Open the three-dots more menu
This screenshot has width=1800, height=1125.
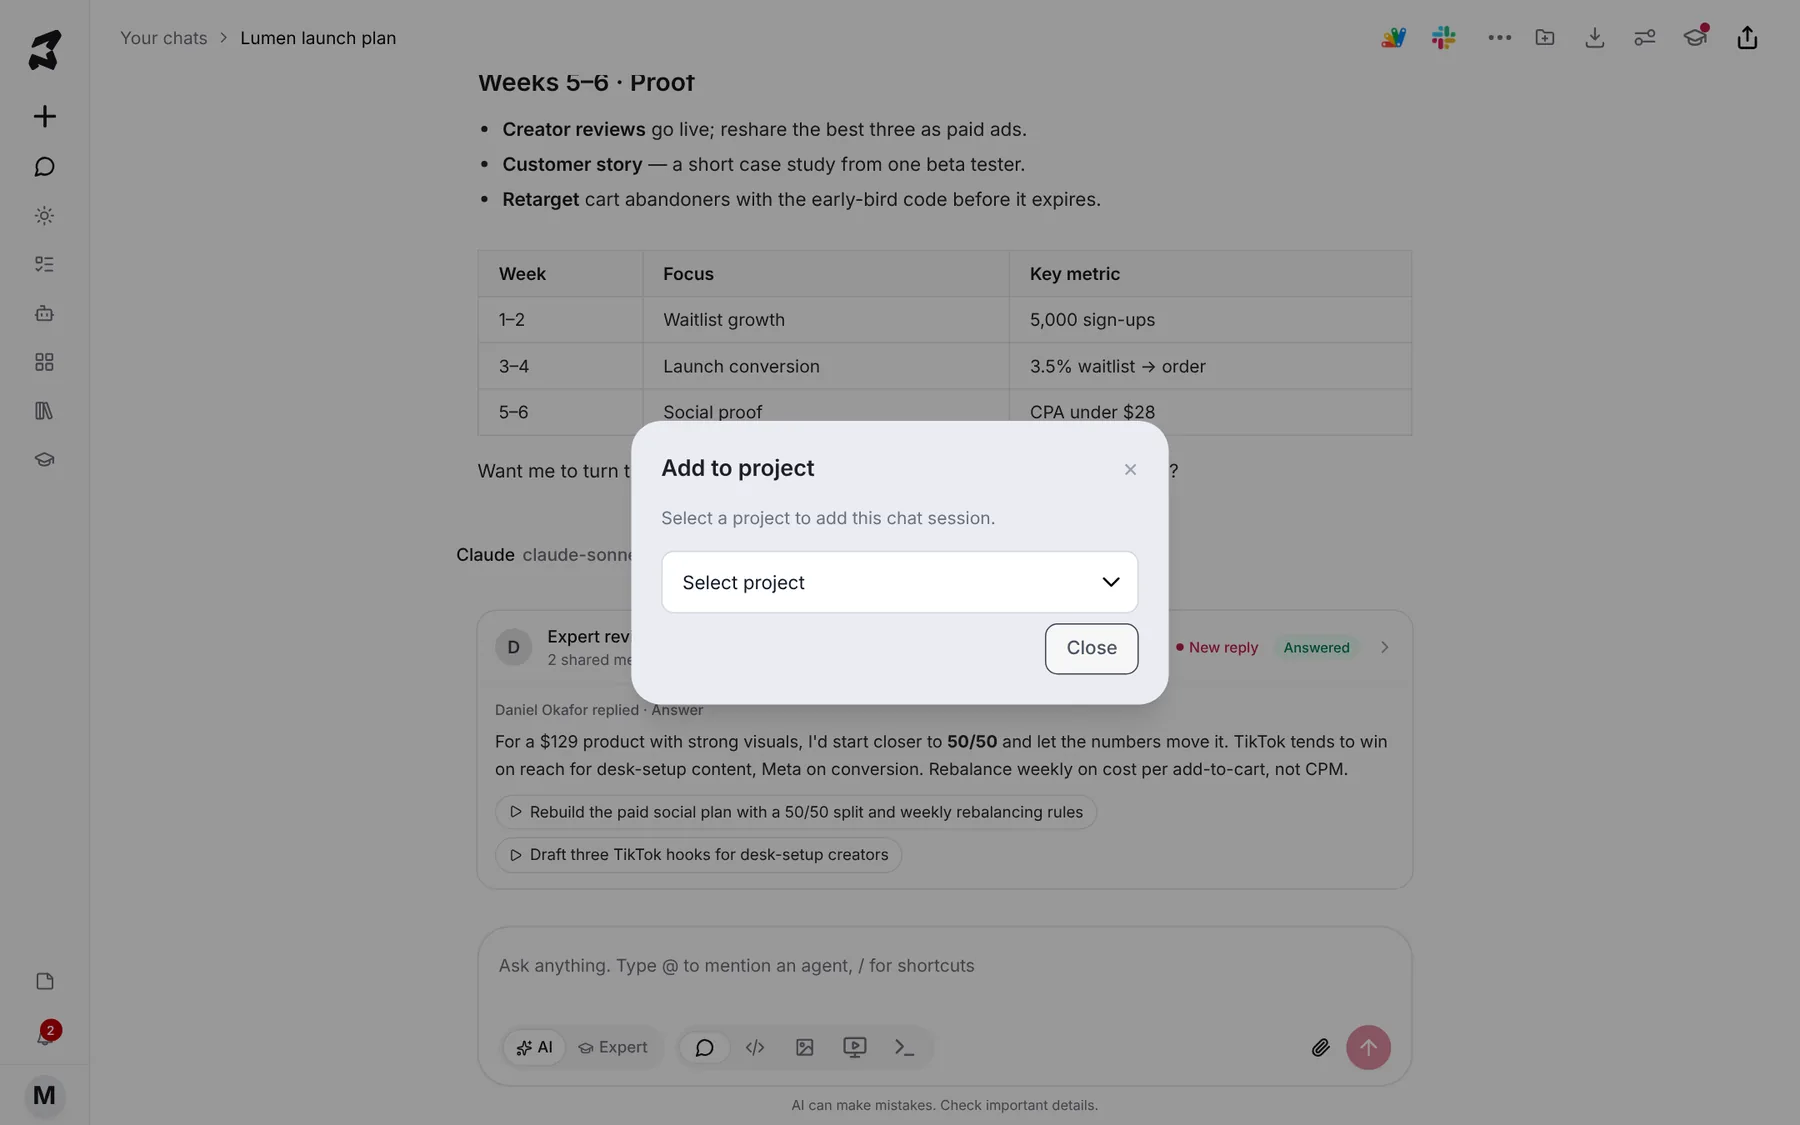point(1499,38)
